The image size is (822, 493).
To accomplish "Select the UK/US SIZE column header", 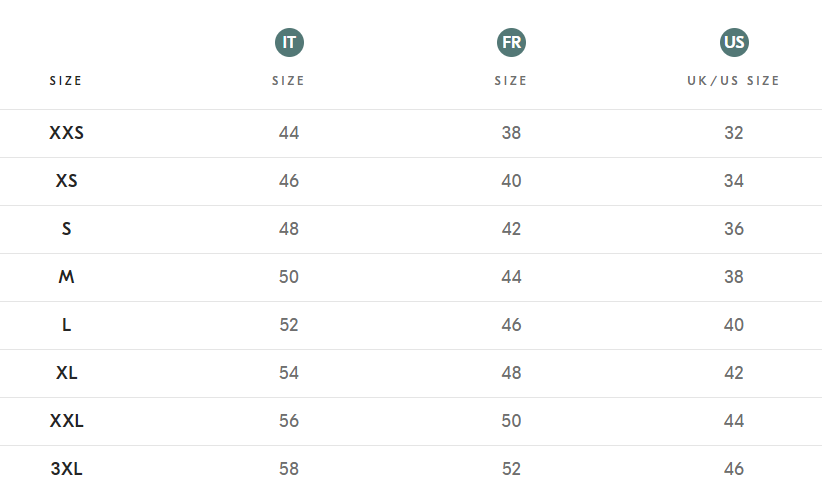I will [733, 81].
